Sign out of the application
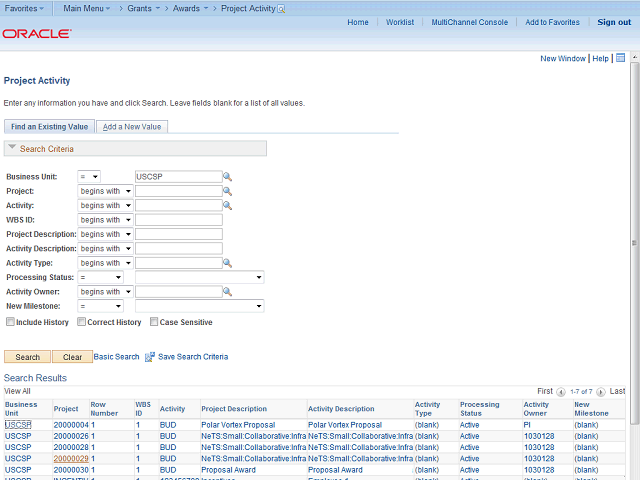Image resolution: width=640 pixels, height=480 pixels. pos(614,22)
